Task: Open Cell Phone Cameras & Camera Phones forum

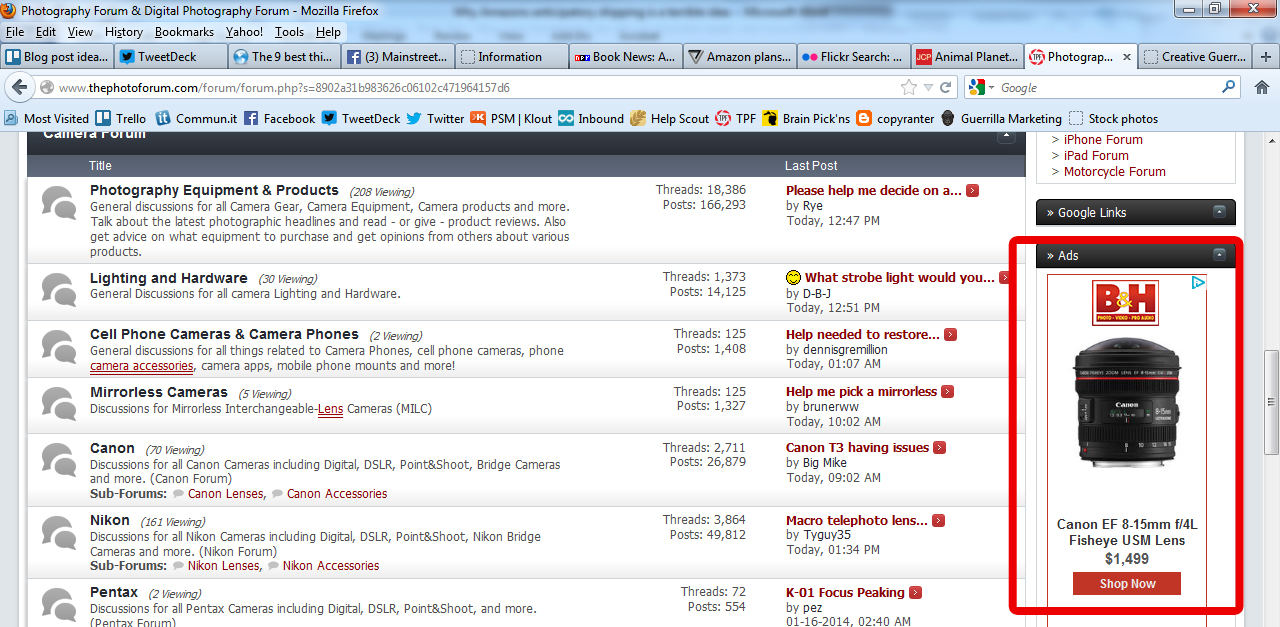Action: 224,334
